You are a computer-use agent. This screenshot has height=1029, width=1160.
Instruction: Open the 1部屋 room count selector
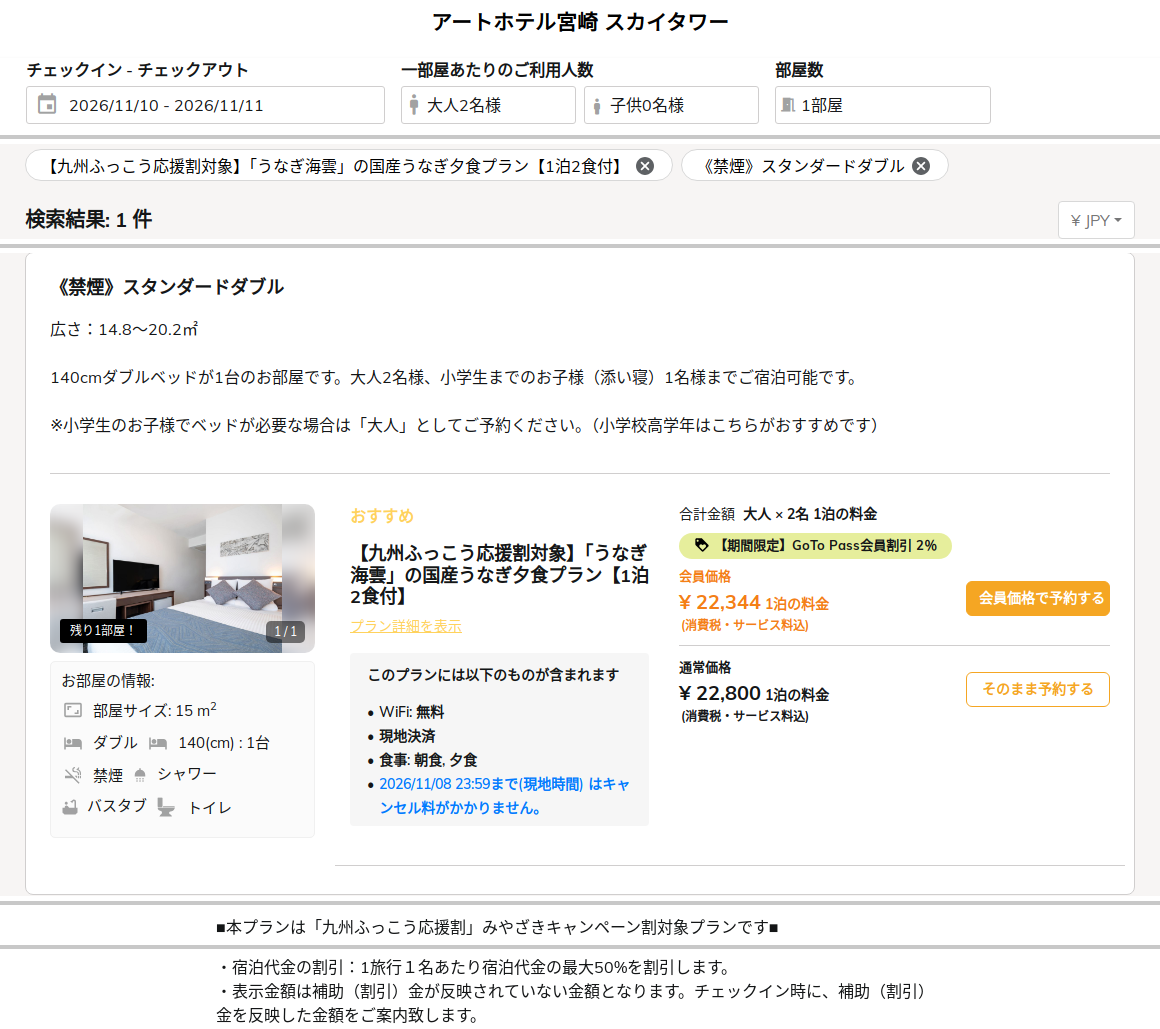883,105
